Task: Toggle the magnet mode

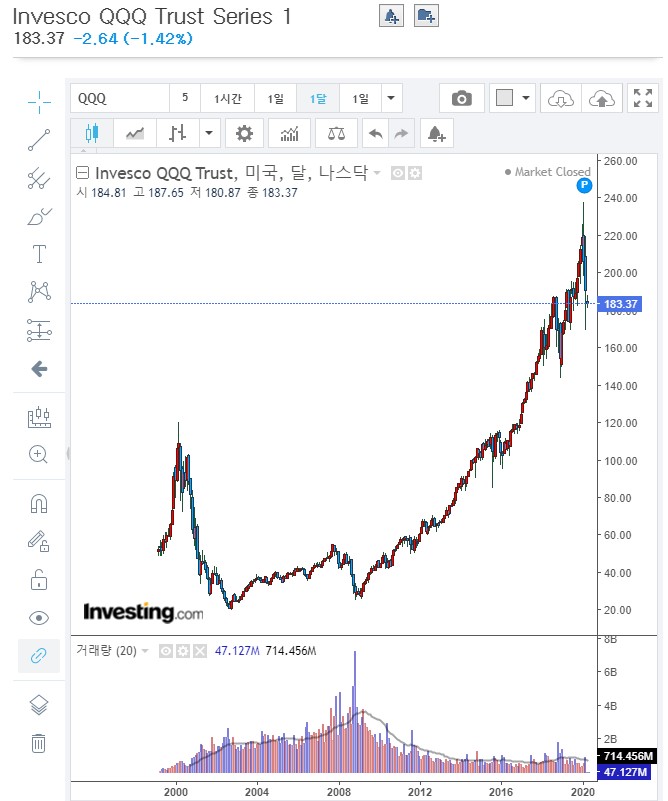Action: coord(39,504)
